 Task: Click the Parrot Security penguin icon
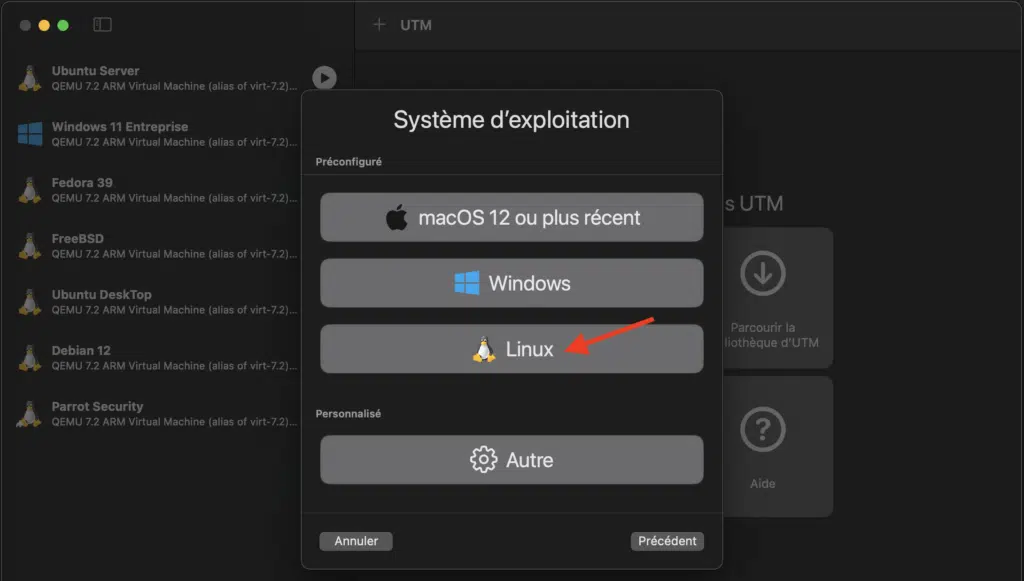29,414
